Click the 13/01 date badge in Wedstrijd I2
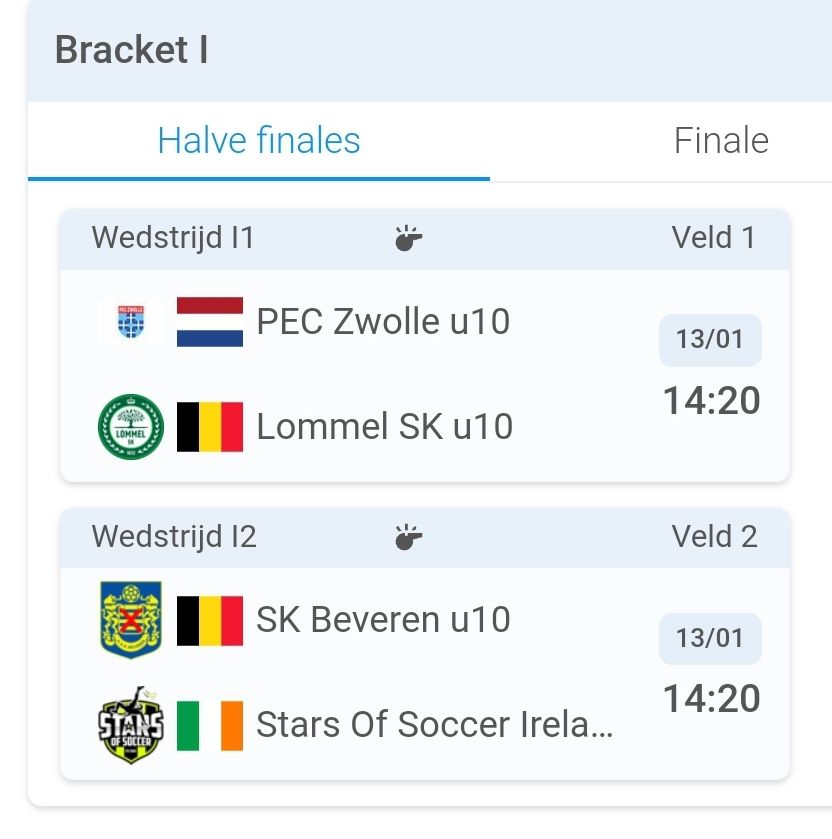The height and width of the screenshot is (839, 832). [x=710, y=638]
